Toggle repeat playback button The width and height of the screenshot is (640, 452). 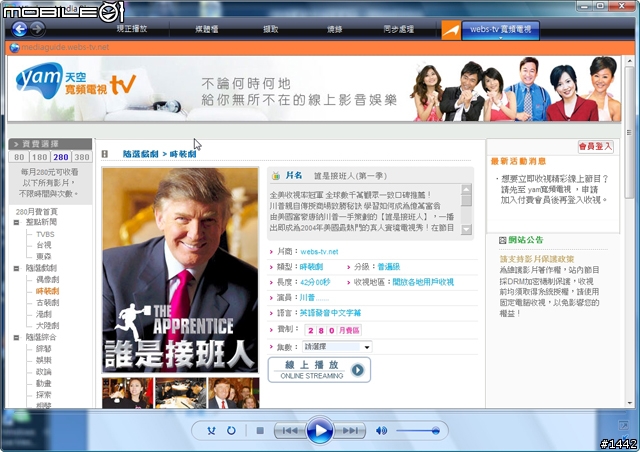(x=231, y=430)
